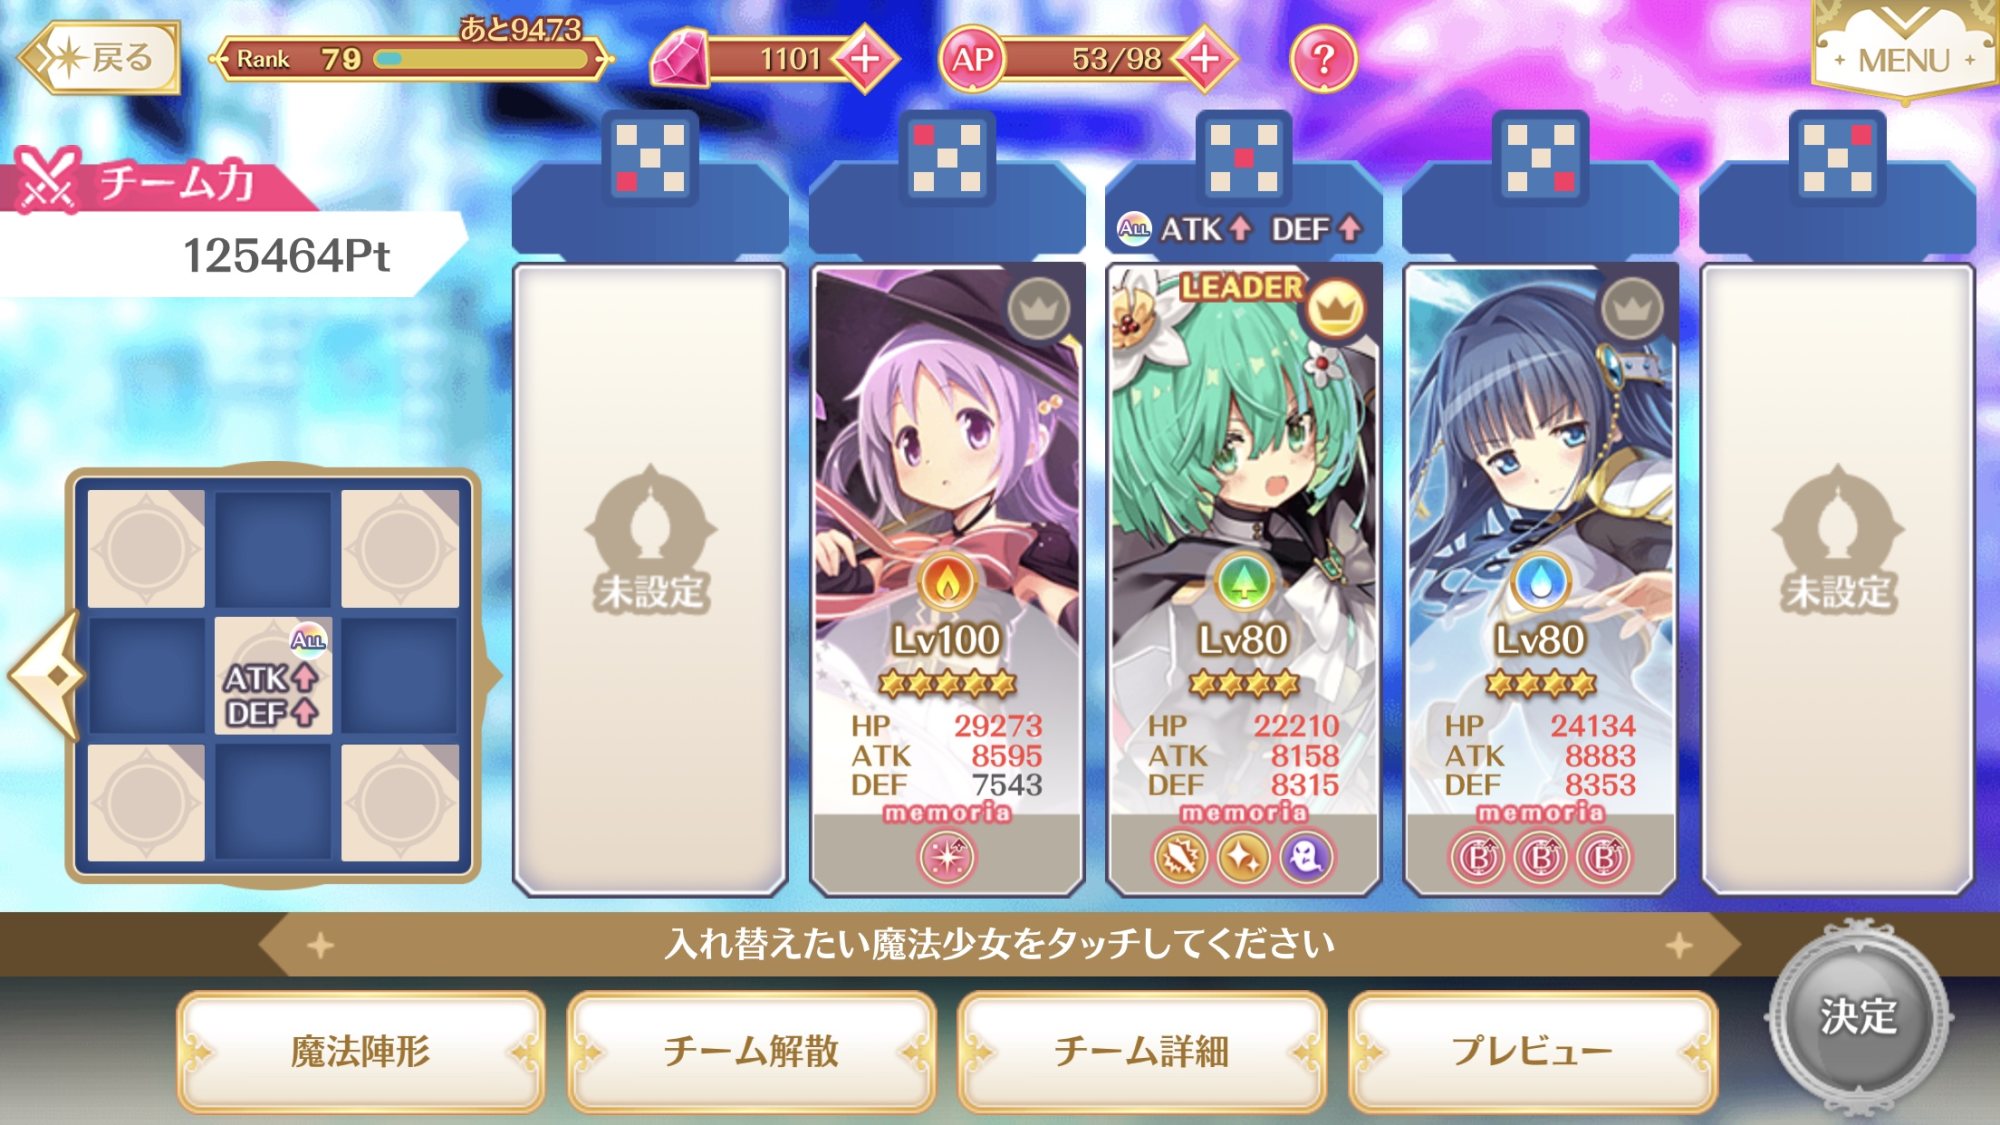Tap the plus icon to refill AP
The image size is (2000, 1125).
(1205, 59)
